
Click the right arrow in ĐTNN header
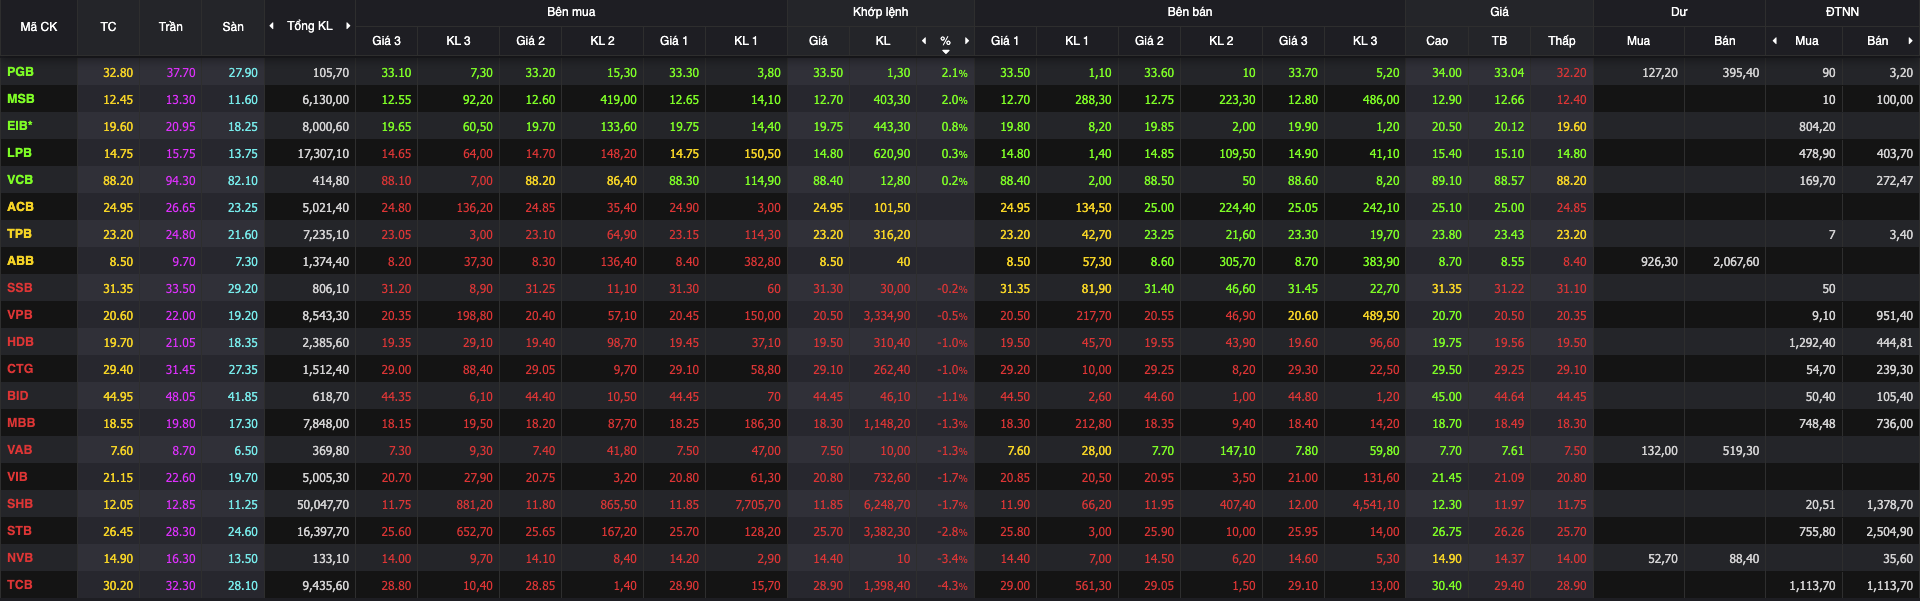point(1910,41)
